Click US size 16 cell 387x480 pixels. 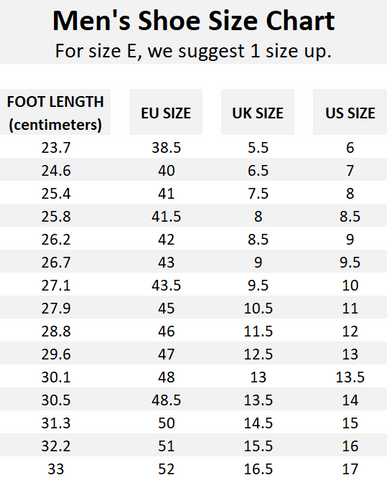(x=350, y=446)
